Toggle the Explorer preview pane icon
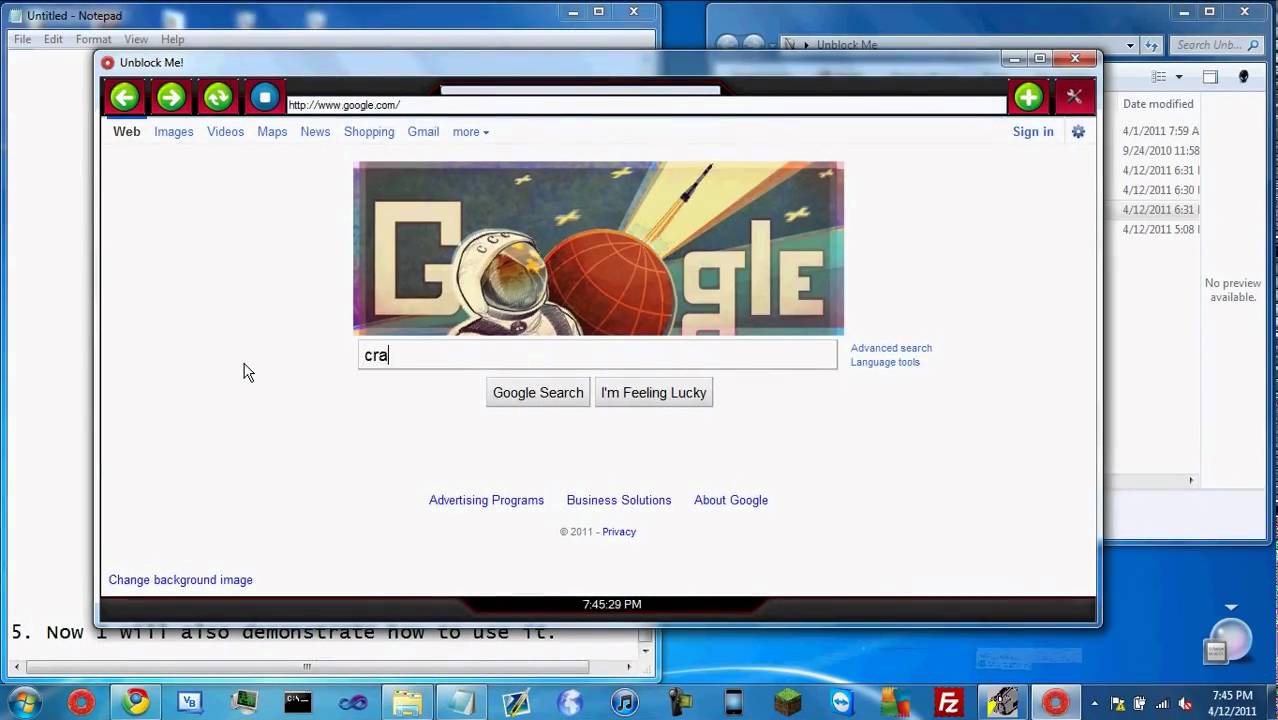This screenshot has width=1278, height=720. (x=1210, y=77)
